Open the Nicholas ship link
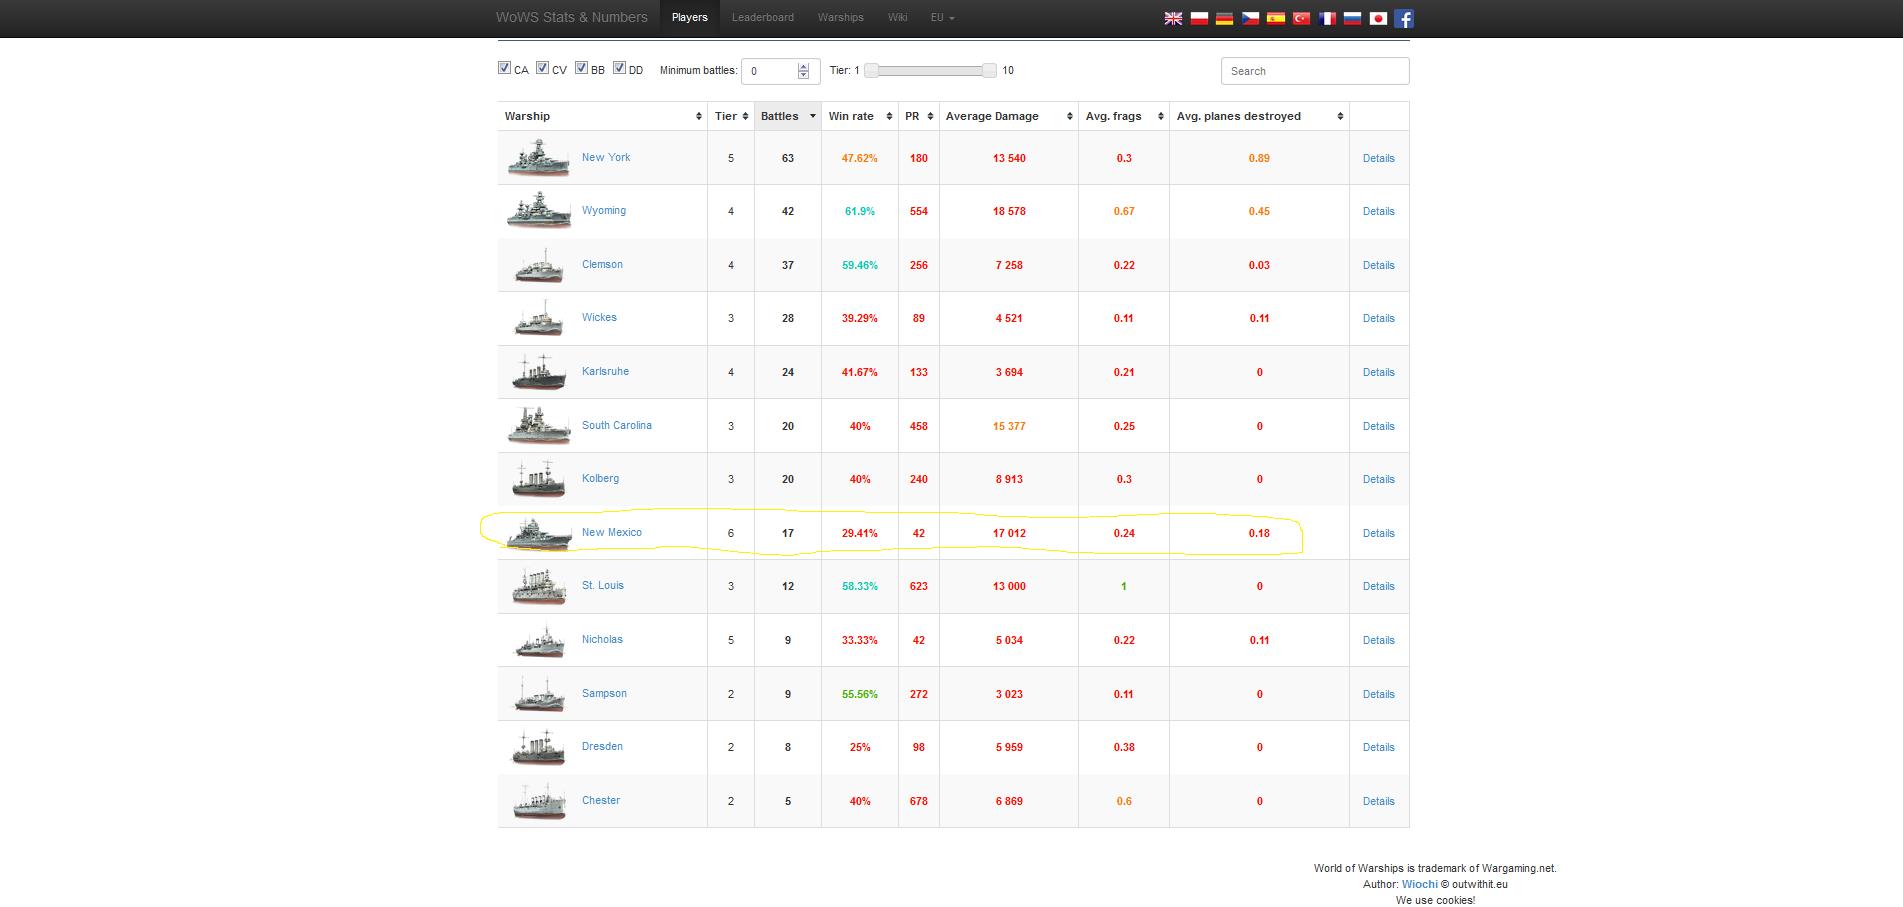Screen dimensions: 1903x907 click(x=602, y=639)
